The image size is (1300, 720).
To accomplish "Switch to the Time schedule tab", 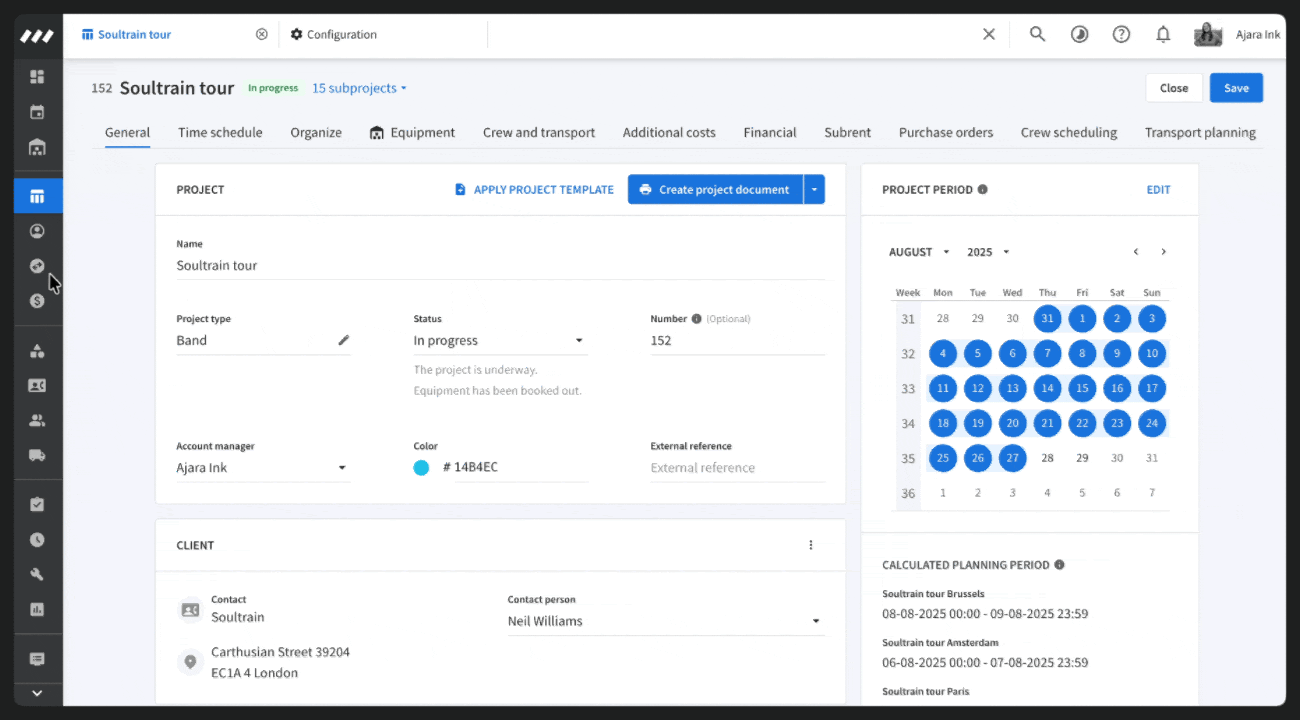I will point(220,132).
